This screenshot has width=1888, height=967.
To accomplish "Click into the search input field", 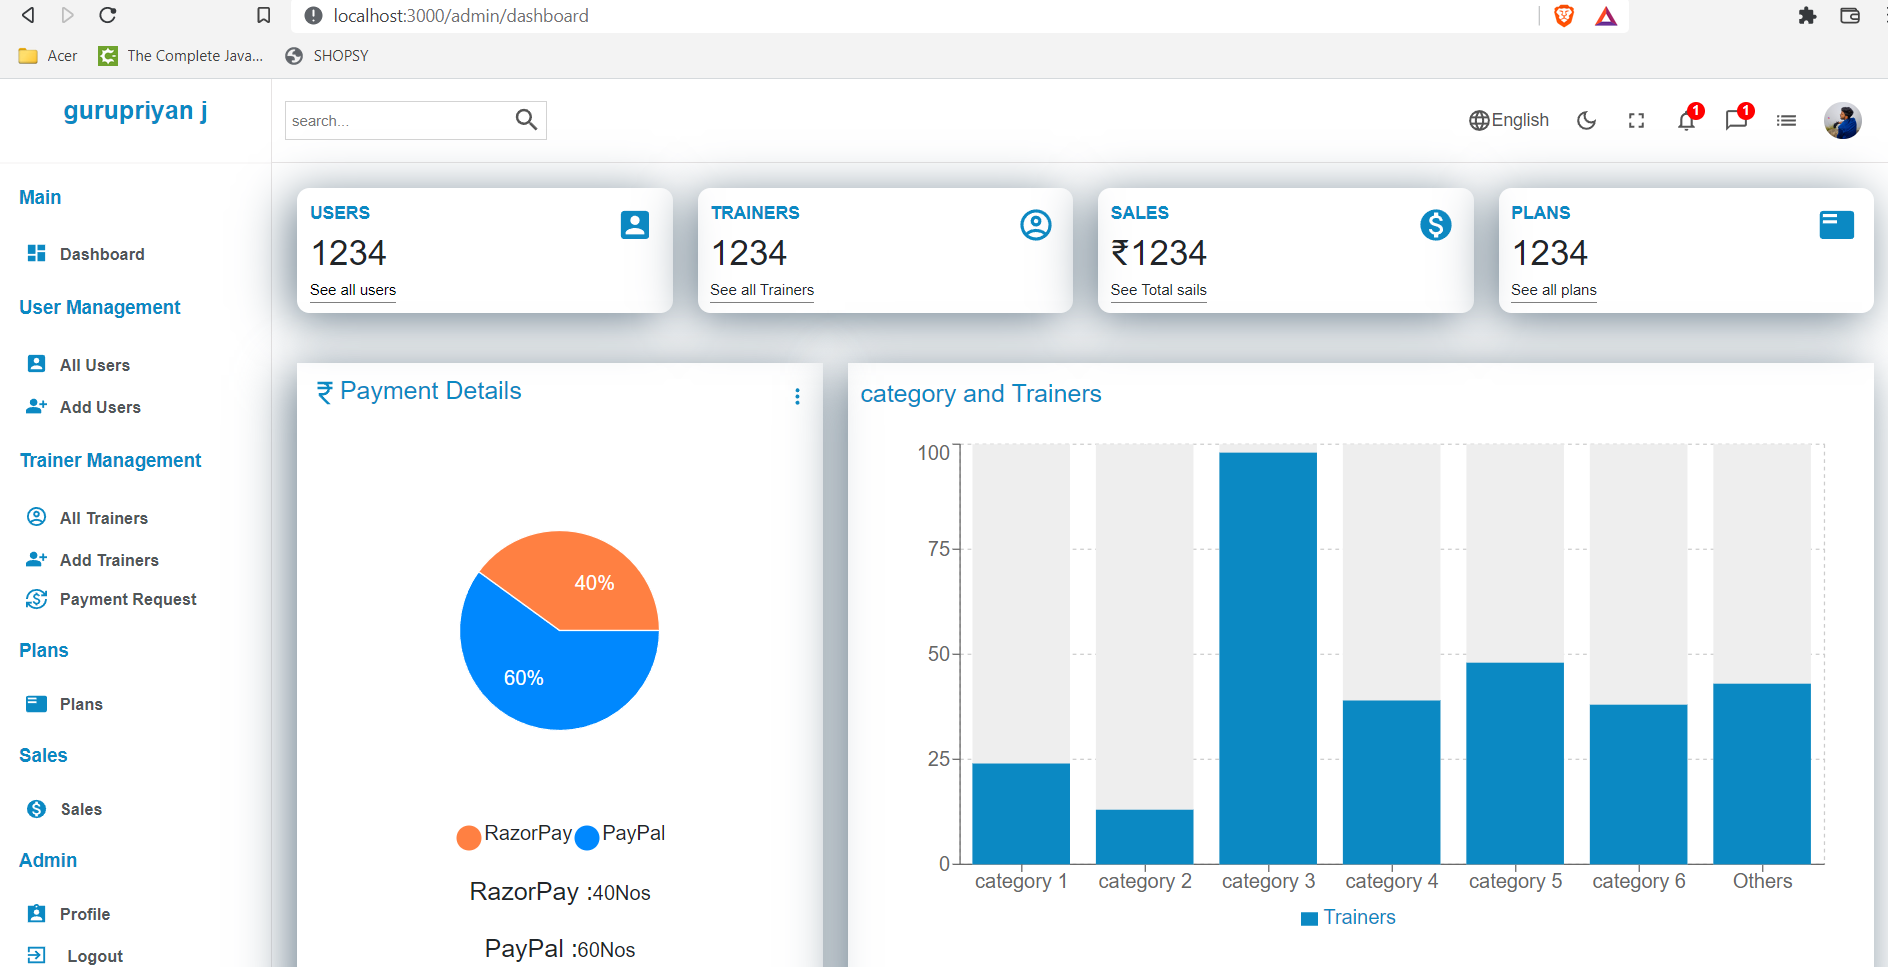I will tap(397, 121).
